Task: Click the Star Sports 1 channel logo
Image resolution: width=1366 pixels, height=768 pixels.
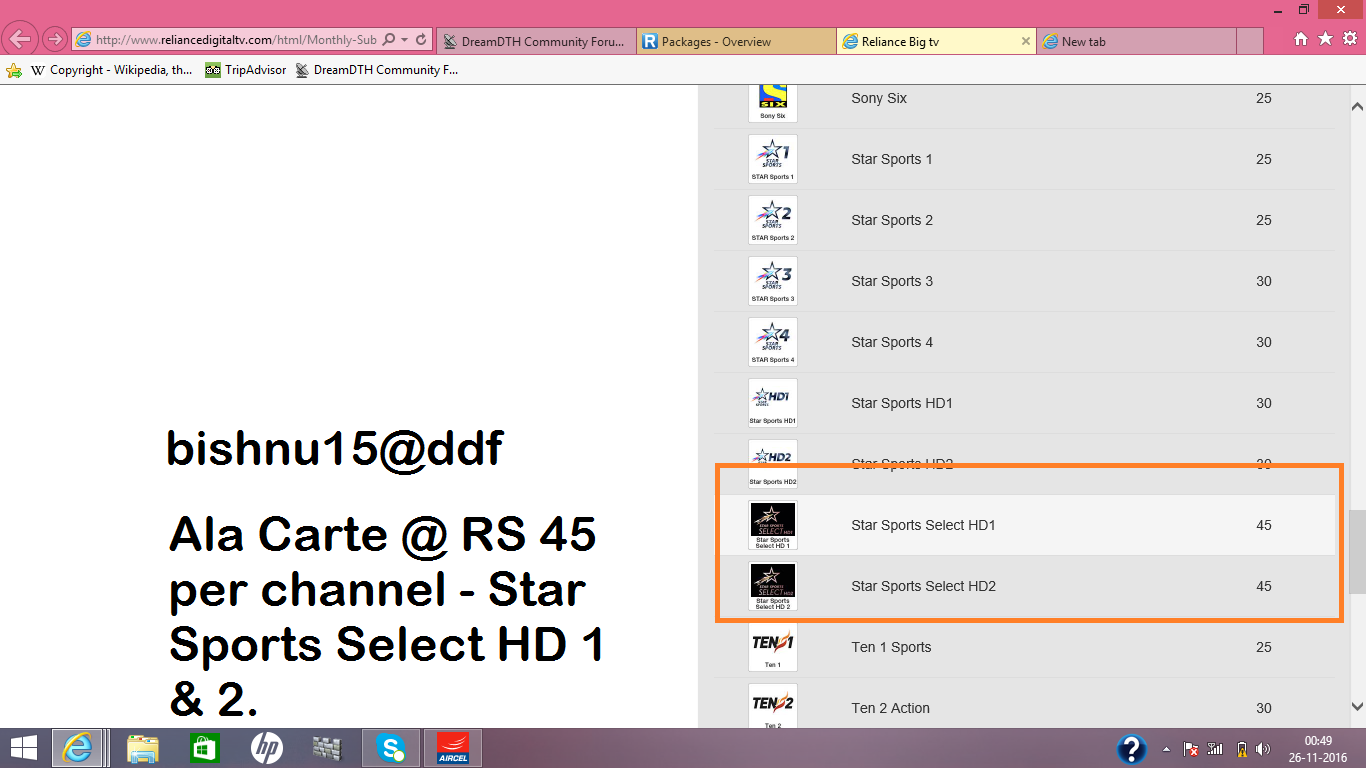Action: (773, 159)
